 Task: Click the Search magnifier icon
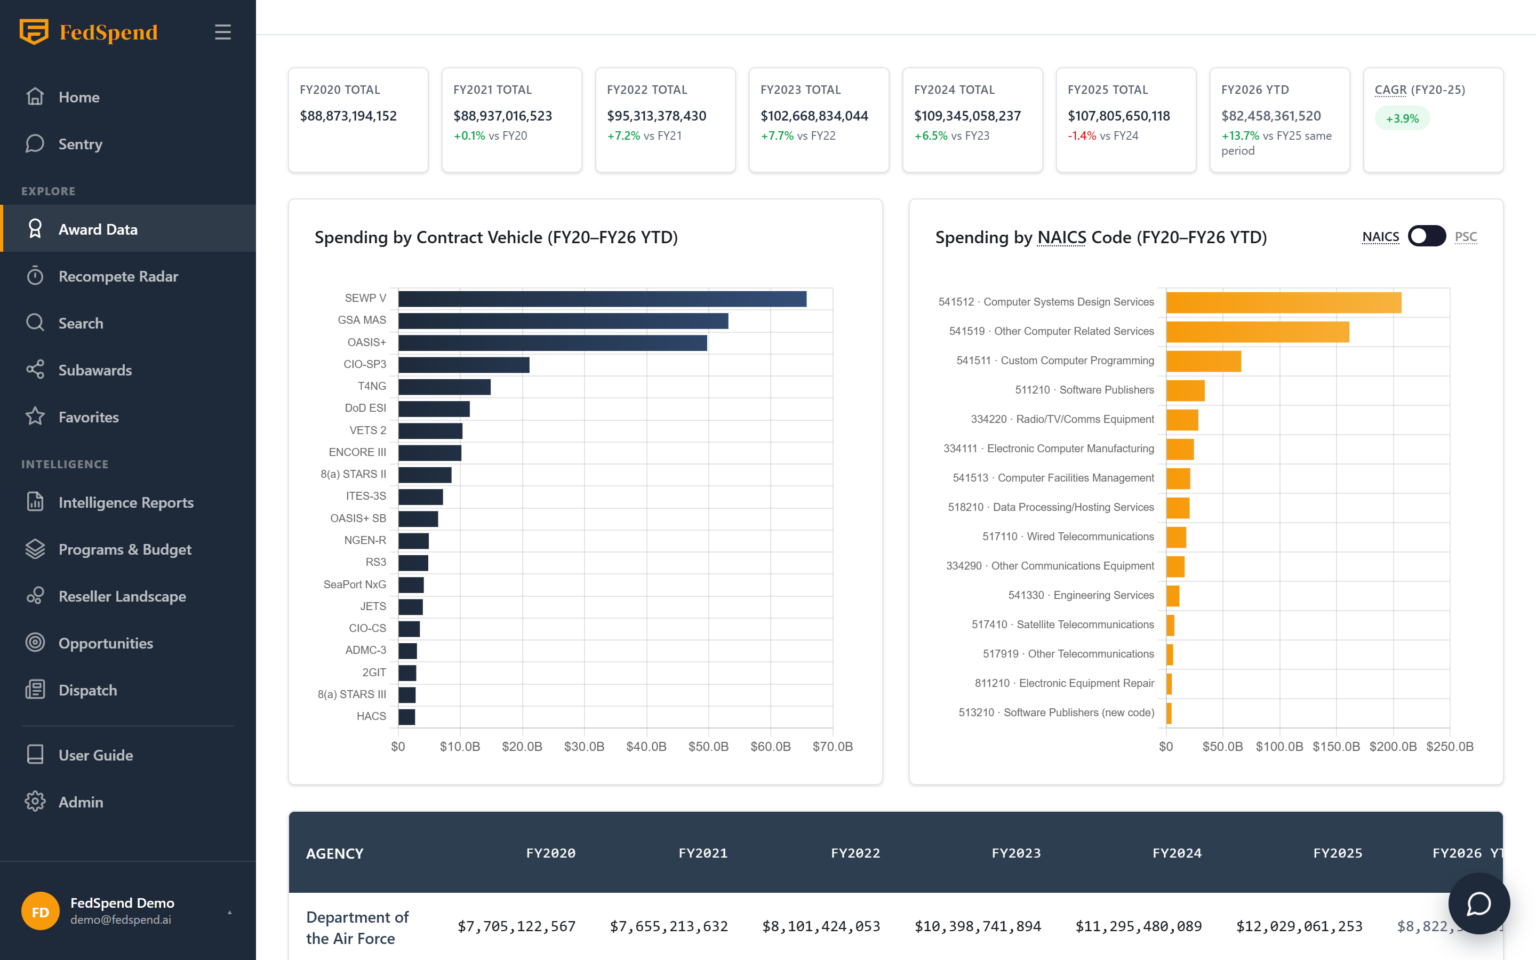tap(35, 323)
